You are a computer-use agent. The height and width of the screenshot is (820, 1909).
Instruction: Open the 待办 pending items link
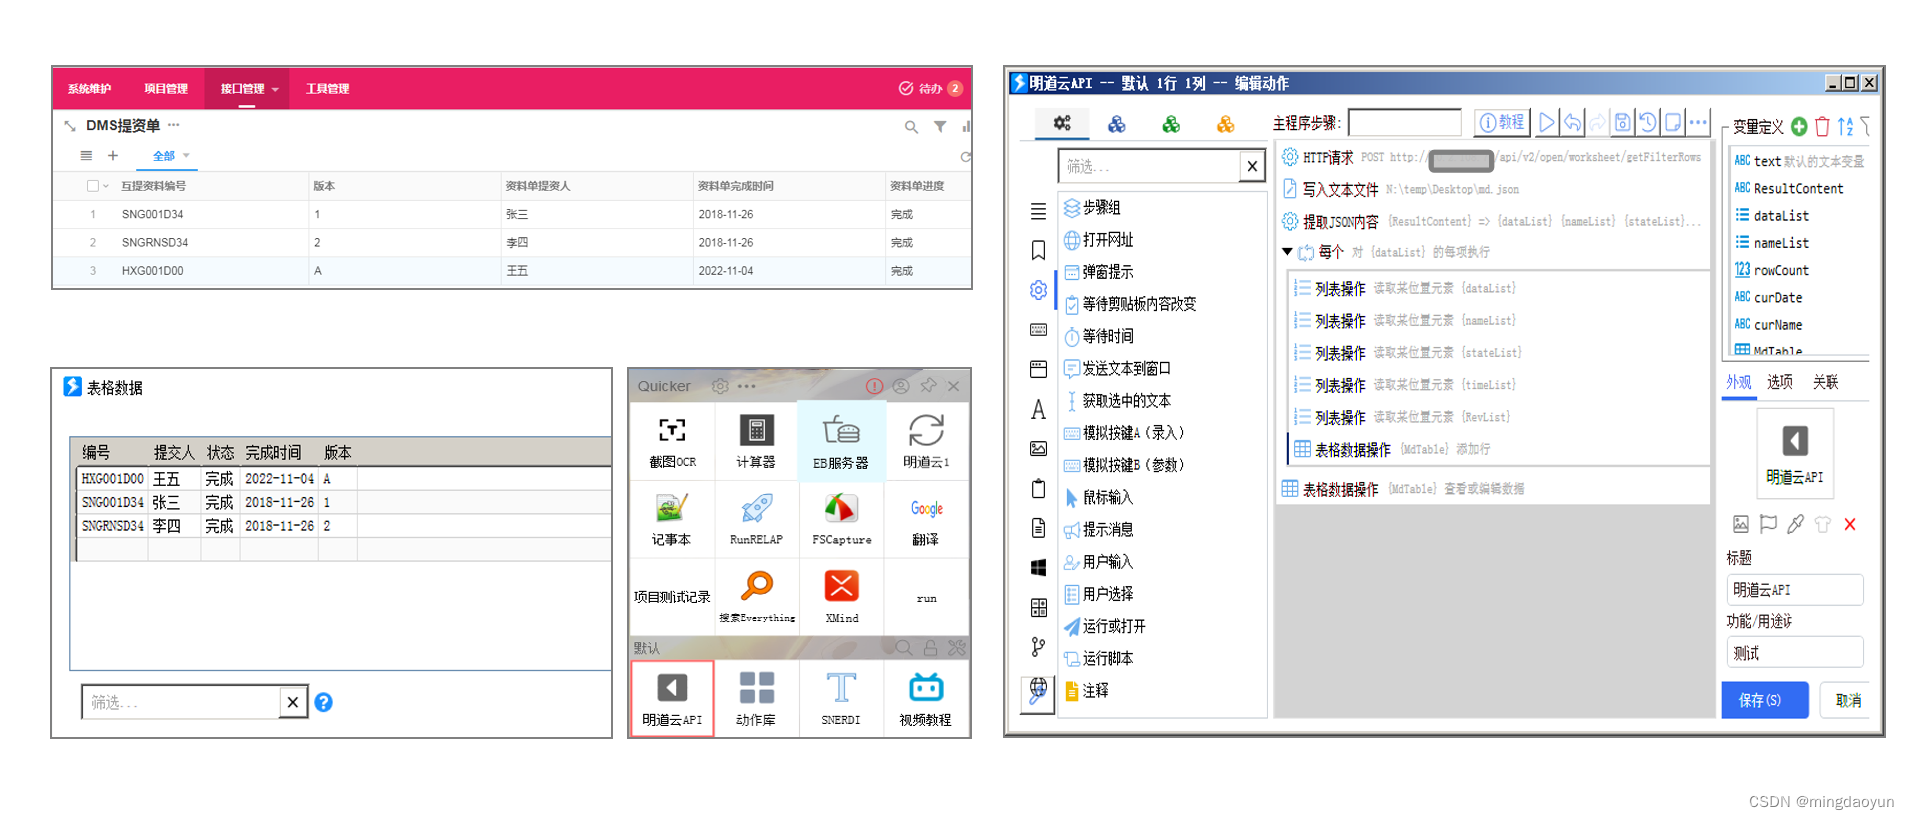(930, 89)
